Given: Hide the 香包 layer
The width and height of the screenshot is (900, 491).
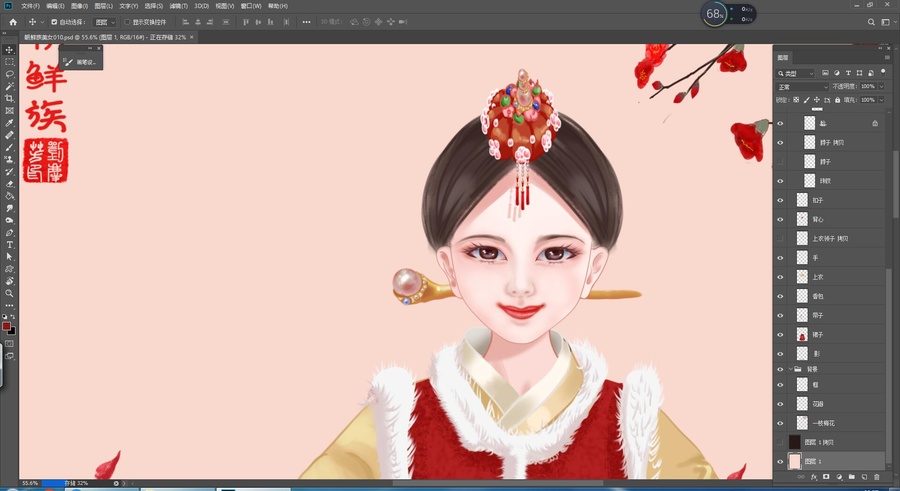Looking at the screenshot, I should pyautogui.click(x=780, y=296).
